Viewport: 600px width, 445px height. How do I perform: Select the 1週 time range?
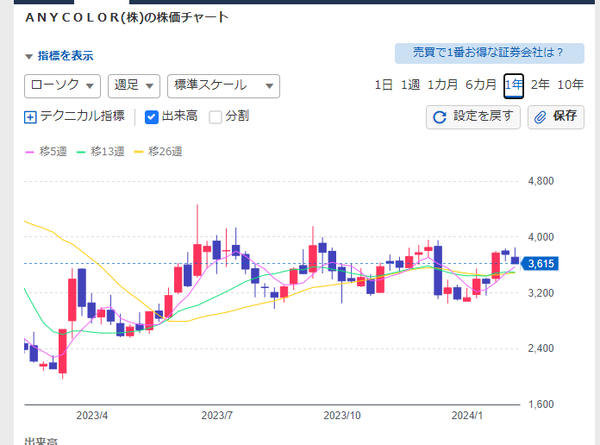tap(410, 85)
